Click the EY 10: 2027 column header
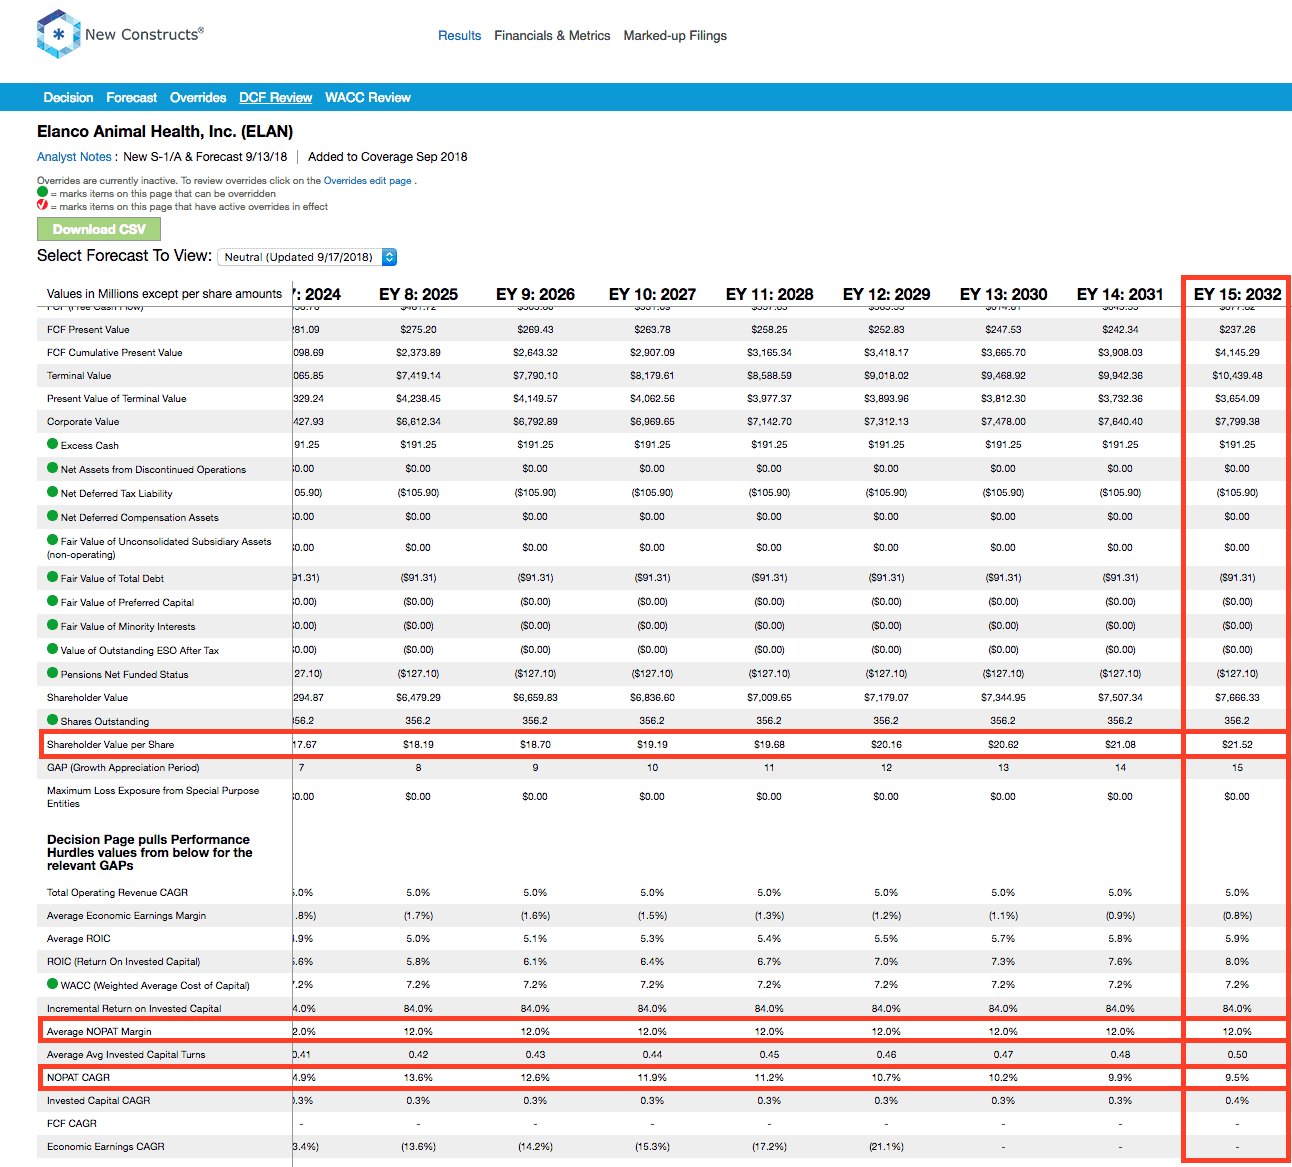Screen dimensions: 1292x1167 652,294
